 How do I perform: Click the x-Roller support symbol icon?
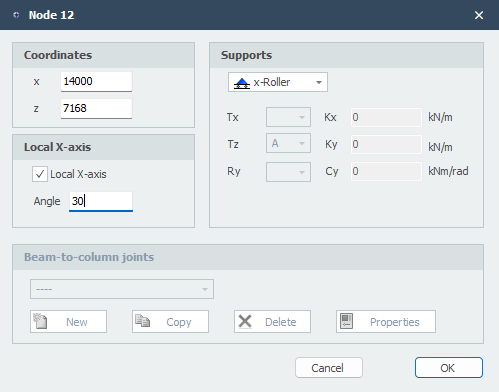(242, 83)
